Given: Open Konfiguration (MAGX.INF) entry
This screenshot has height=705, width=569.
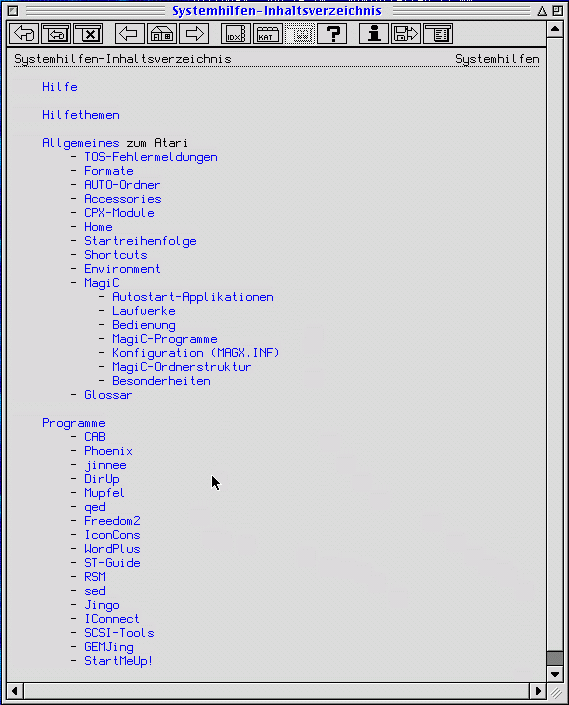Looking at the screenshot, I should coord(196,353).
